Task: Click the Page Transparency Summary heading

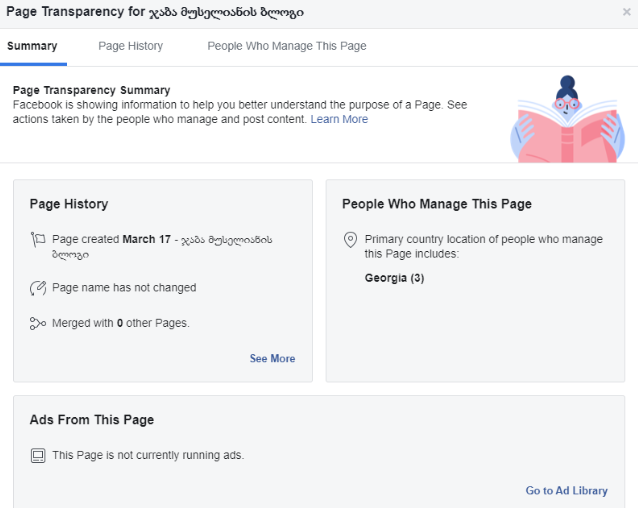Action: pyautogui.click(x=91, y=90)
